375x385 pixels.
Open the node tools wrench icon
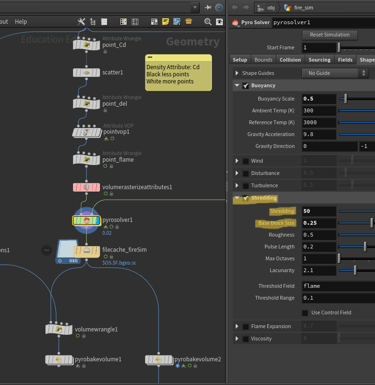point(81,22)
